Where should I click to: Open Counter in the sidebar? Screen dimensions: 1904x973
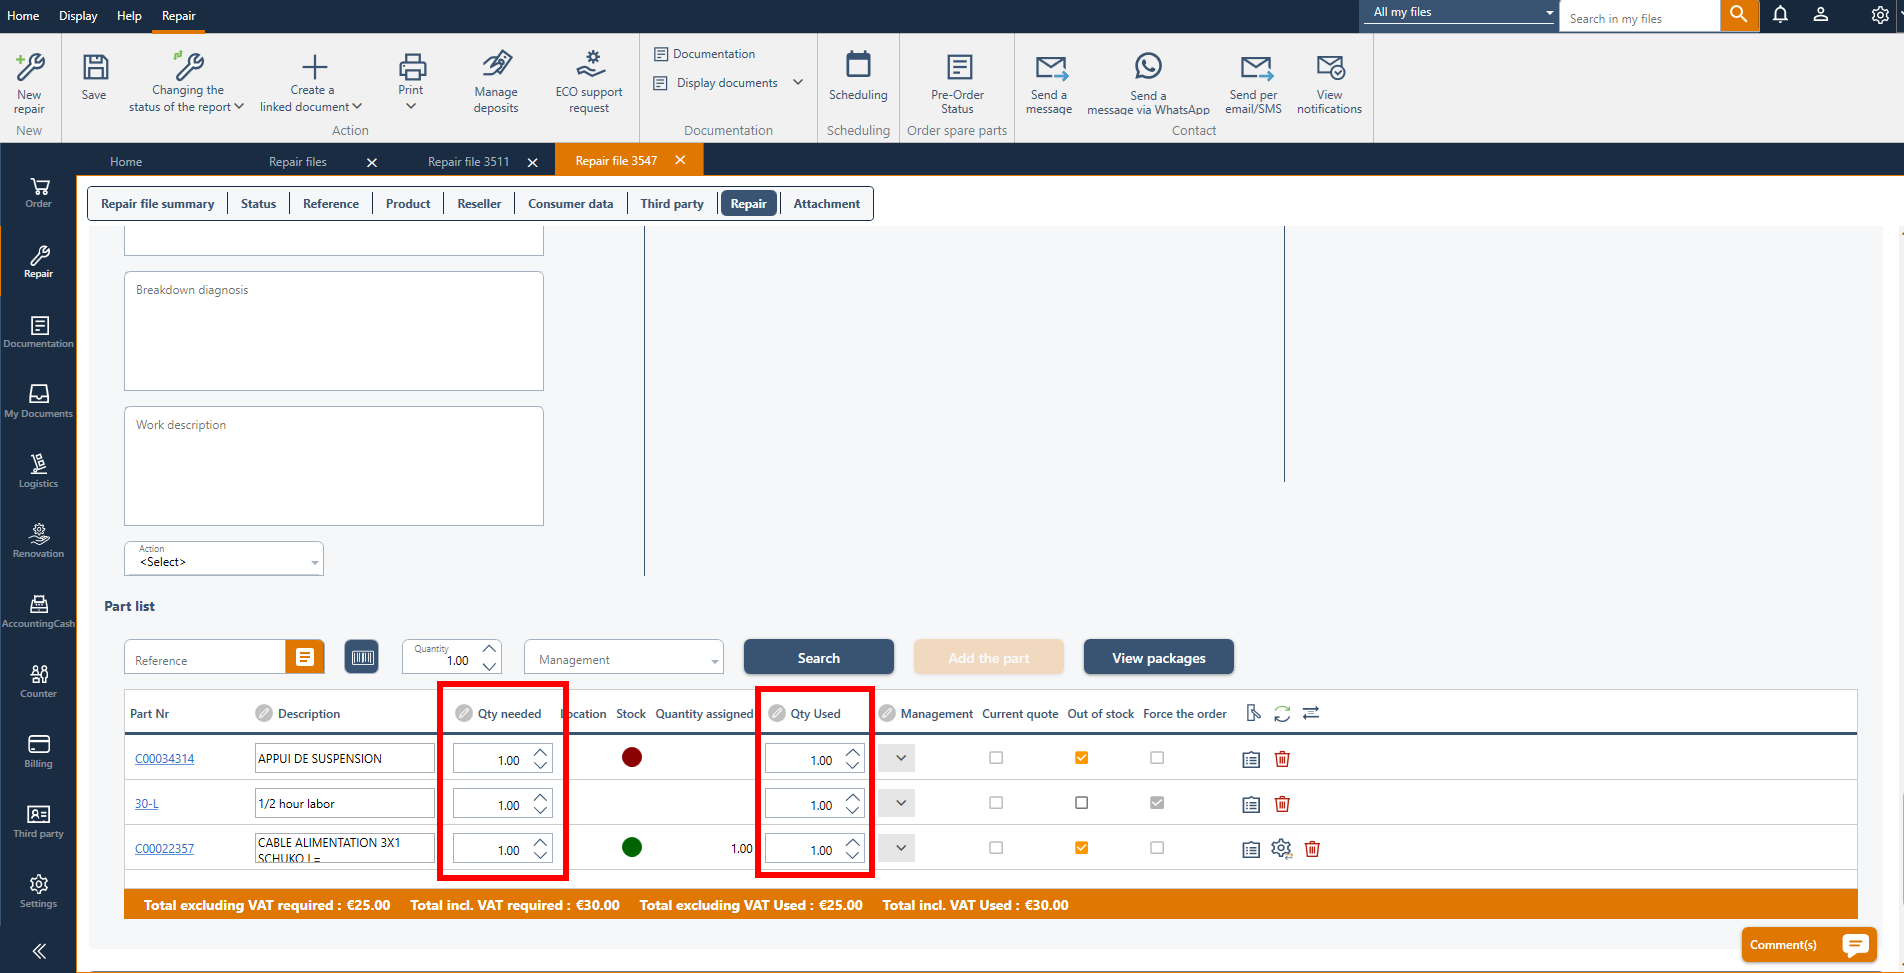click(39, 681)
